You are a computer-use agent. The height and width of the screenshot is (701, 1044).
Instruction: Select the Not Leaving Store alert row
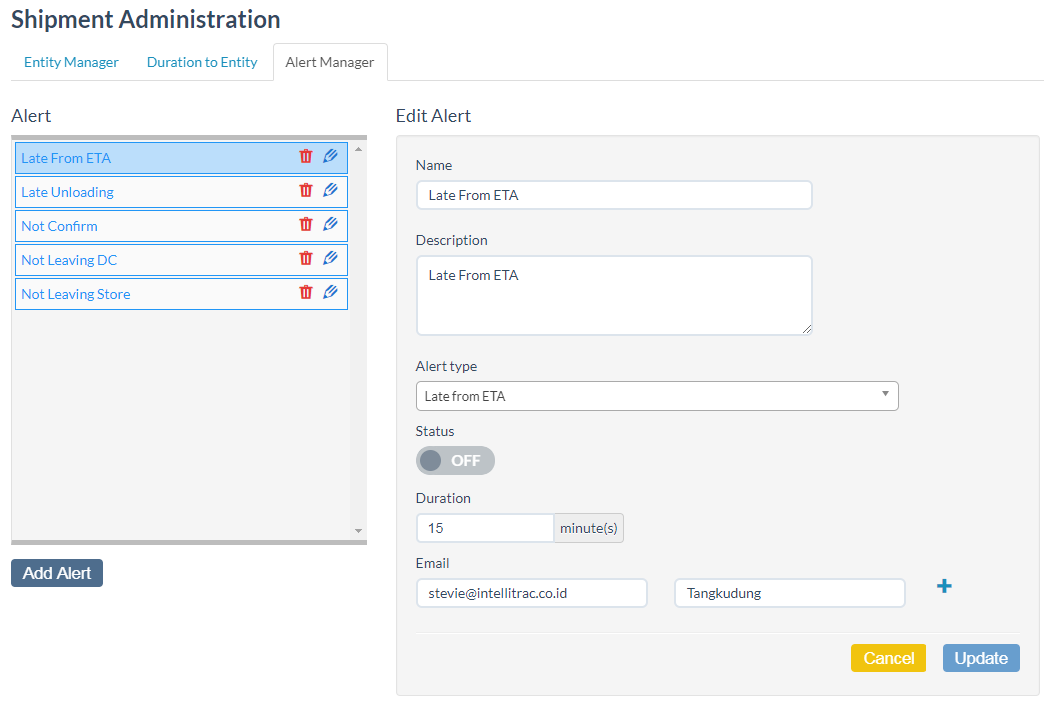click(x=150, y=294)
